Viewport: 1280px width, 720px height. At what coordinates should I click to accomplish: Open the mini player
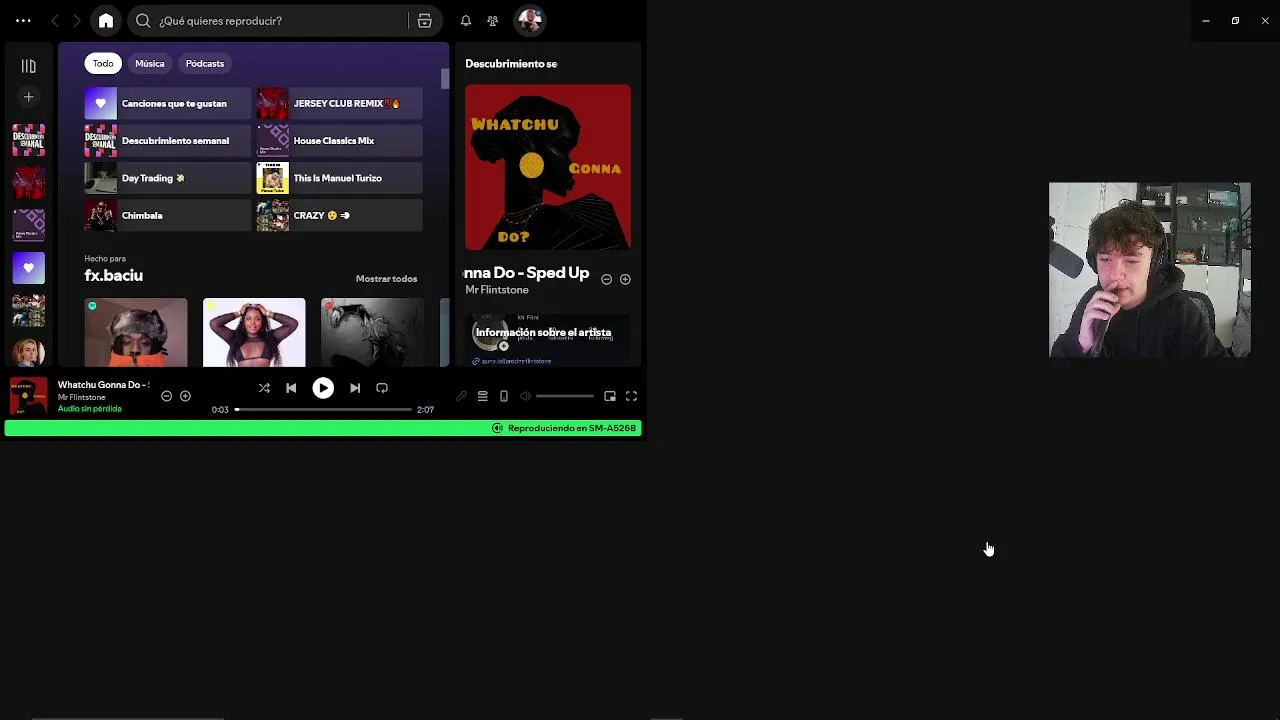tap(610, 397)
